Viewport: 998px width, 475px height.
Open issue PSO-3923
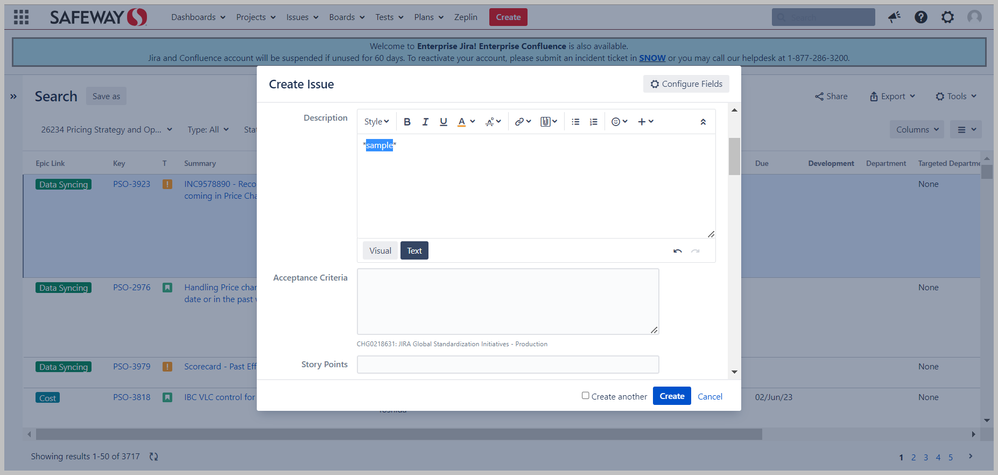(132, 184)
